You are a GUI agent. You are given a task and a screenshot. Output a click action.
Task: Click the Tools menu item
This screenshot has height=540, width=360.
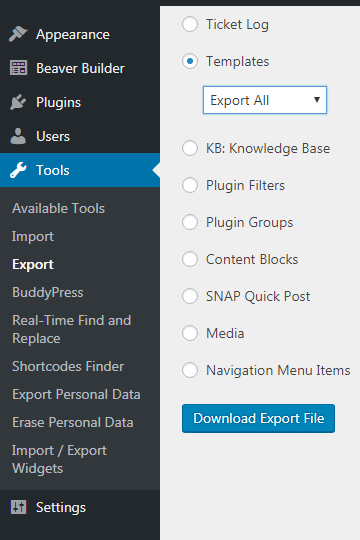pos(80,170)
